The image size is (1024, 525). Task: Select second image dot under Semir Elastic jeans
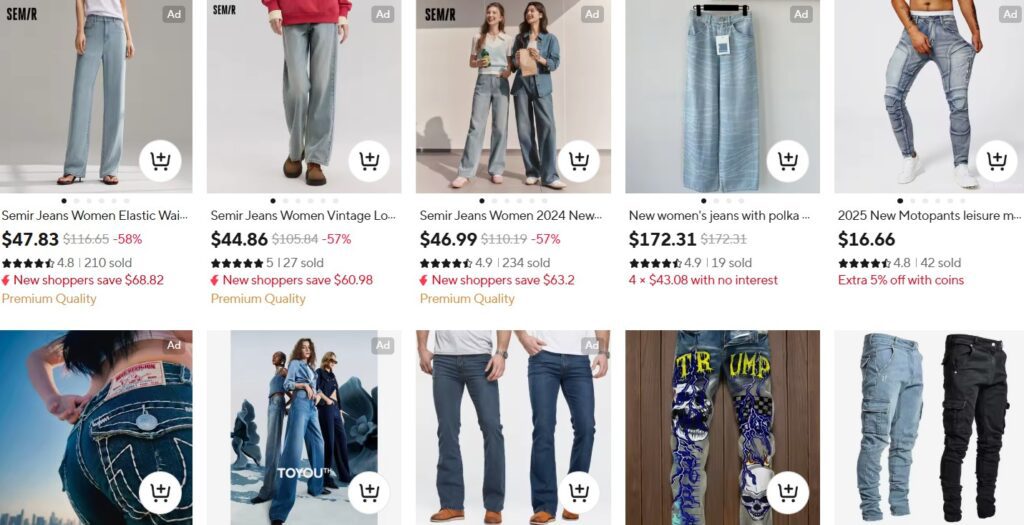click(x=76, y=201)
